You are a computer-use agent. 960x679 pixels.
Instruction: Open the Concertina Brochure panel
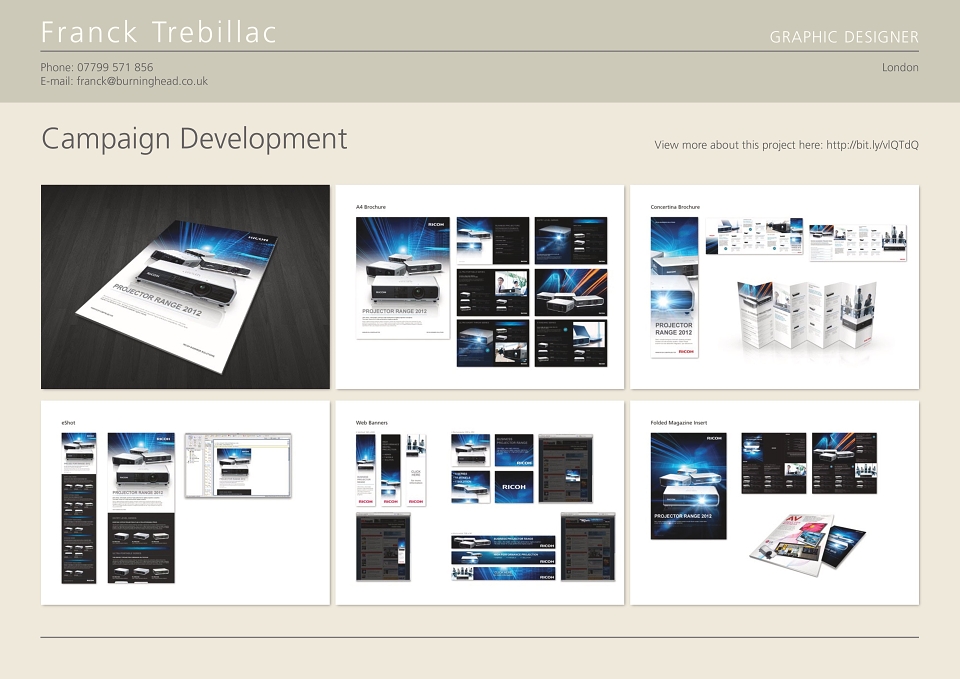click(x=774, y=287)
